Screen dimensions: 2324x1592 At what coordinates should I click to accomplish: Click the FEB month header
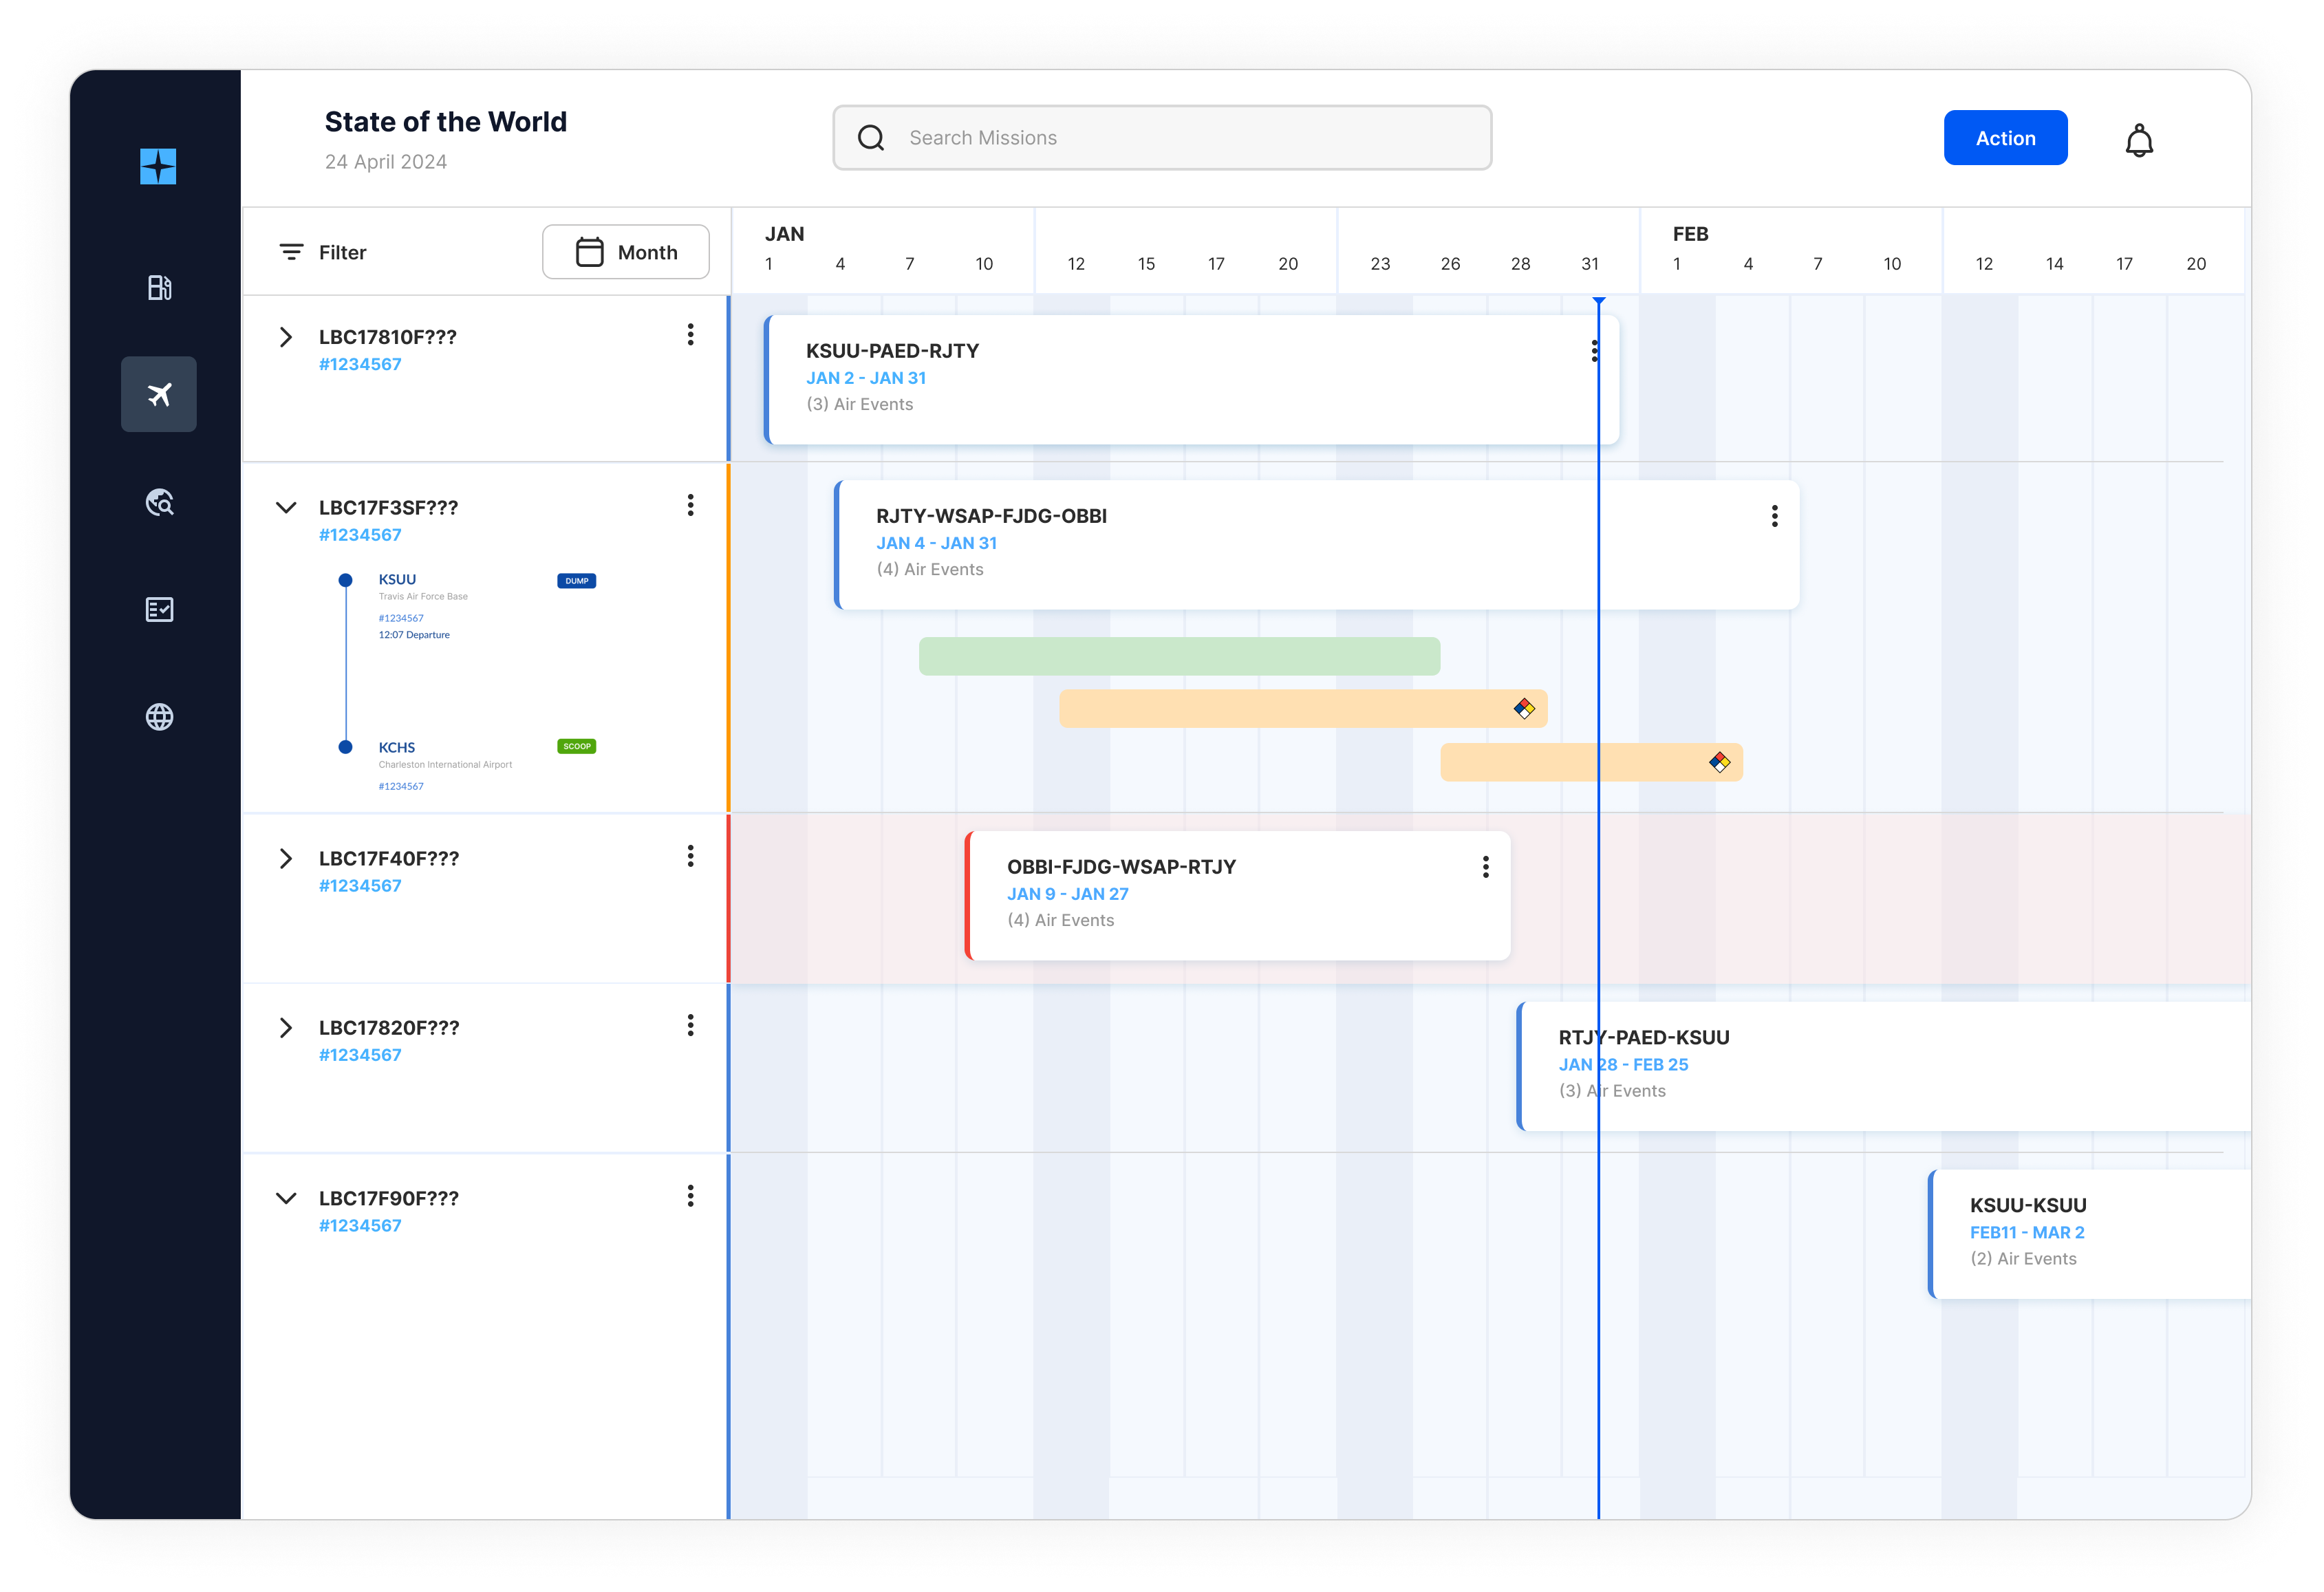[1690, 234]
